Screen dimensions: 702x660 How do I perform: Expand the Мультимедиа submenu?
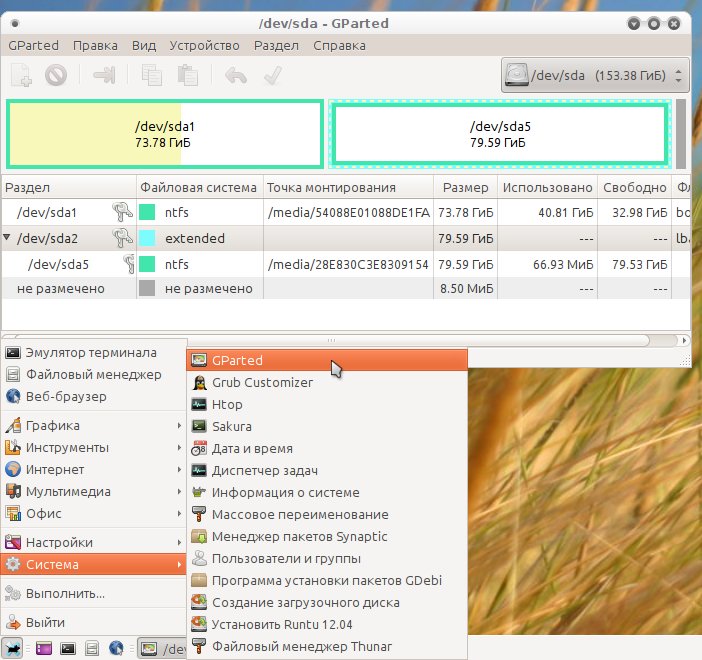click(x=94, y=491)
